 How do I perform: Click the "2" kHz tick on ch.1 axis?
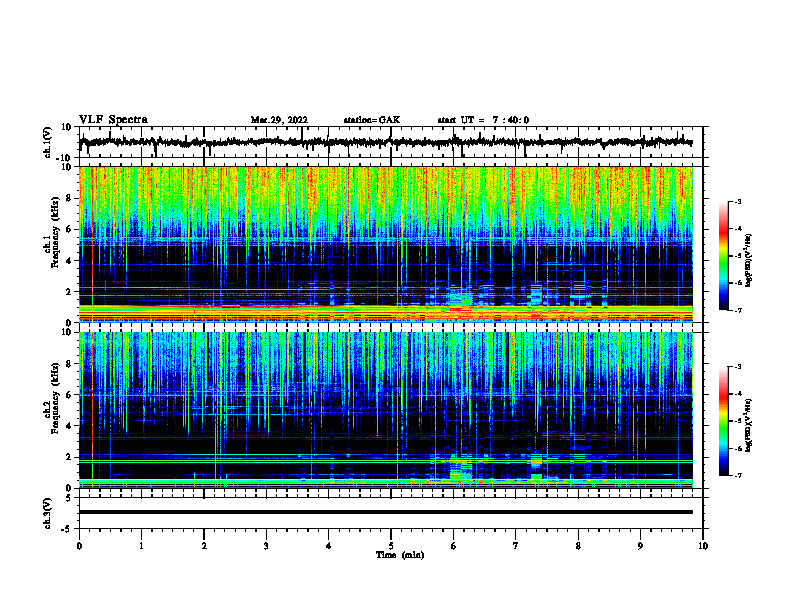70,291
